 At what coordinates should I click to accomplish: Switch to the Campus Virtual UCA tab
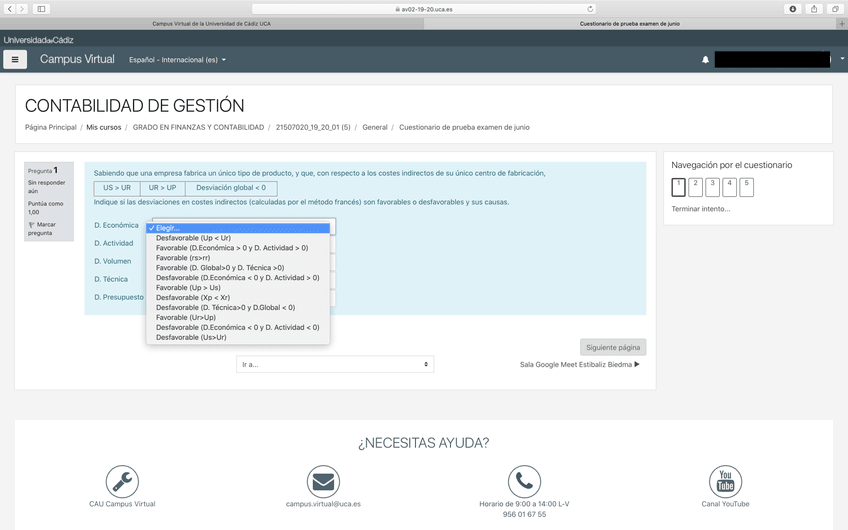pyautogui.click(x=211, y=23)
